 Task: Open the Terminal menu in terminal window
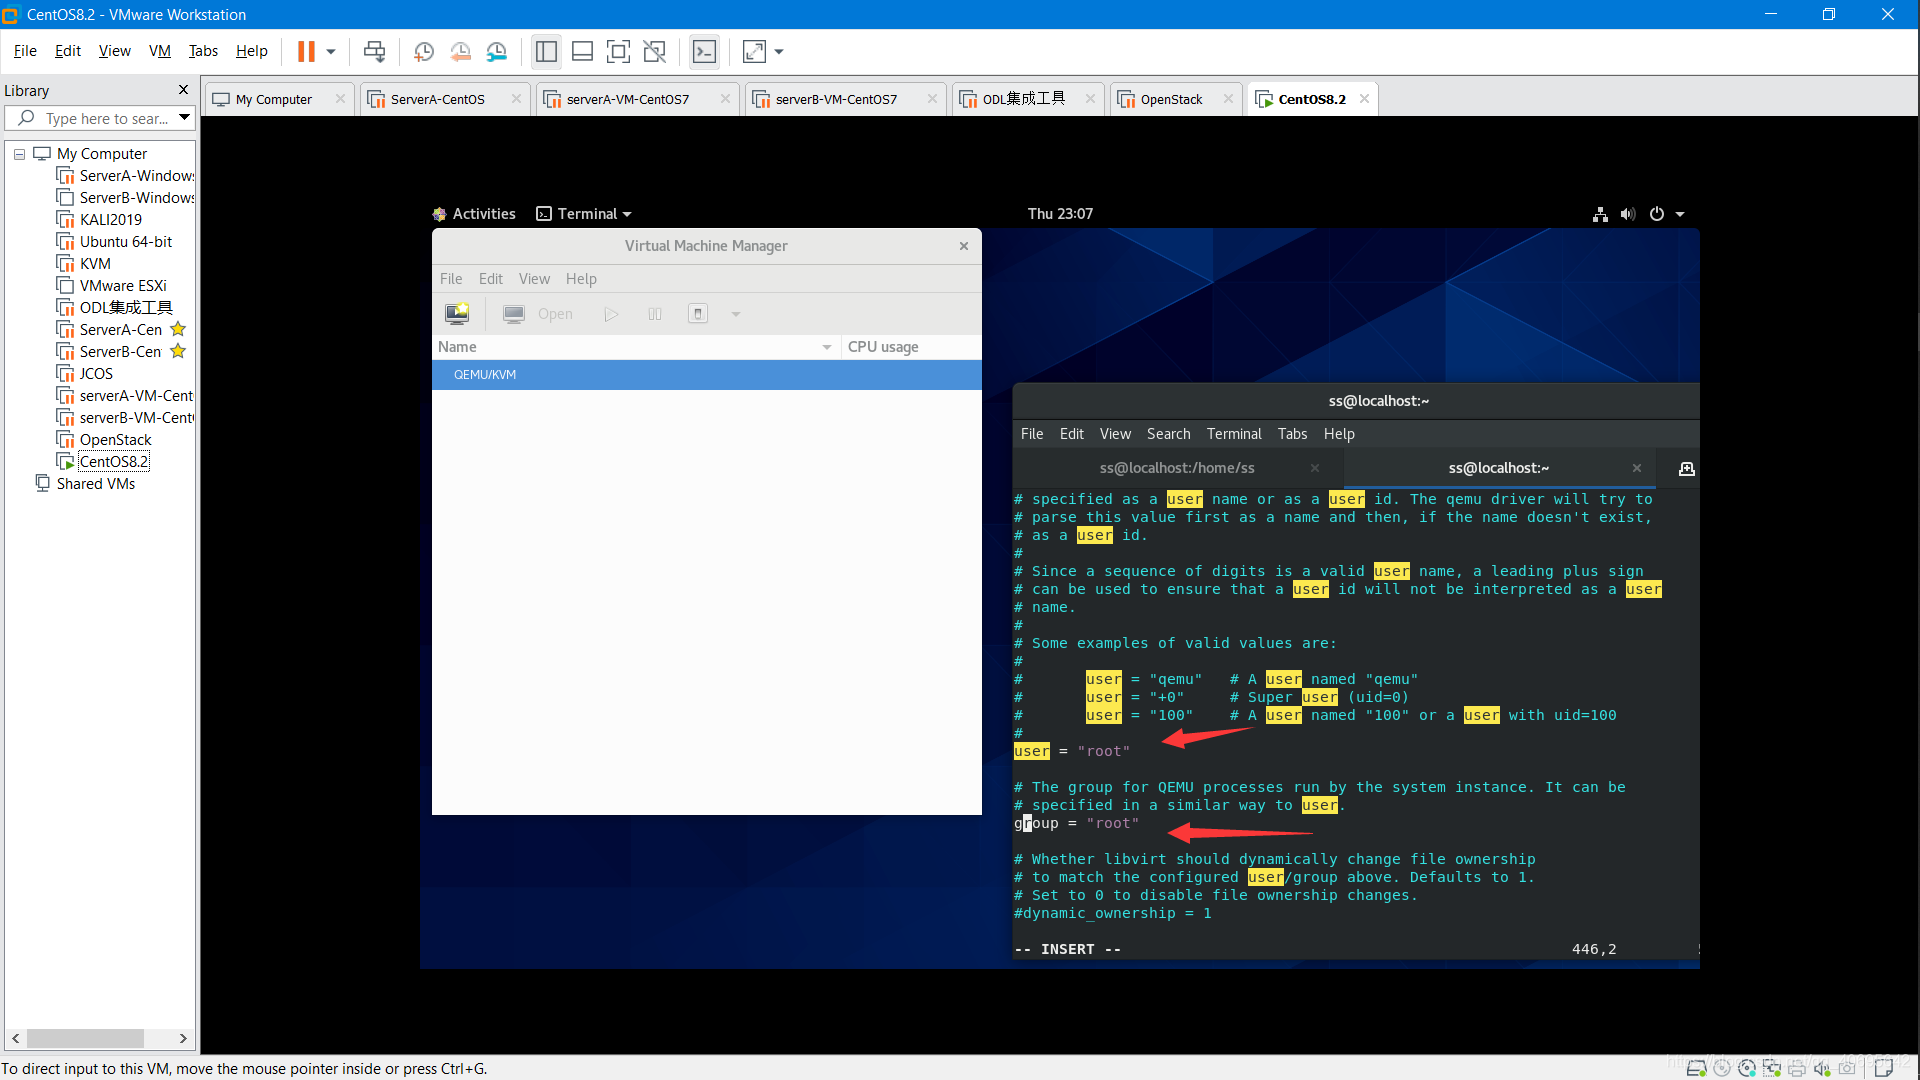[1234, 433]
